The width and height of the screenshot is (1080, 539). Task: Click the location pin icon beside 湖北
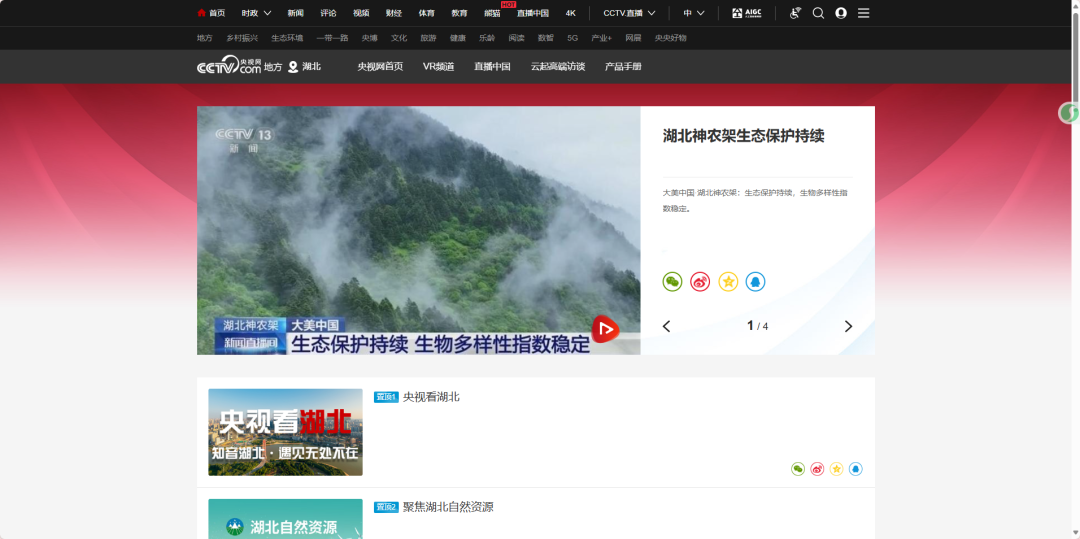tap(293, 67)
